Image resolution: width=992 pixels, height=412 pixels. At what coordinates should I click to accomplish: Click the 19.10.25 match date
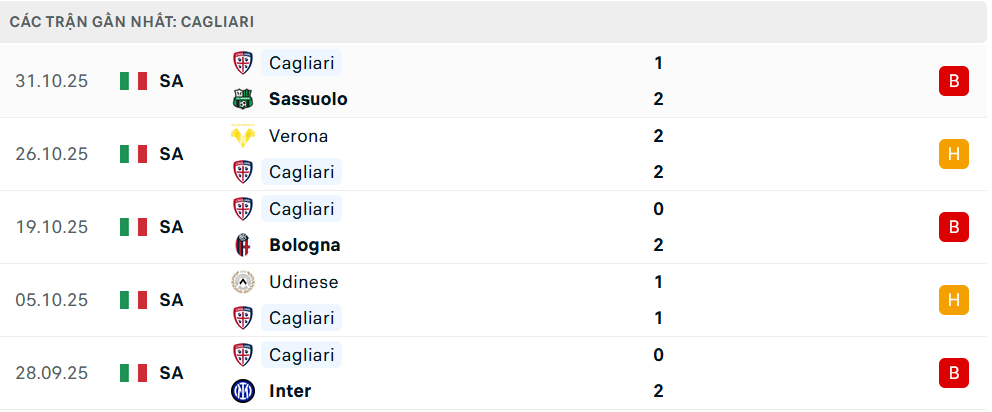coord(52,227)
